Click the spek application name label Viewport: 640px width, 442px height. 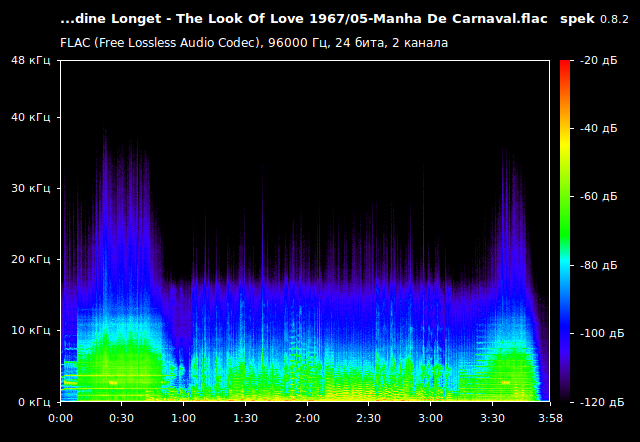[x=577, y=19]
